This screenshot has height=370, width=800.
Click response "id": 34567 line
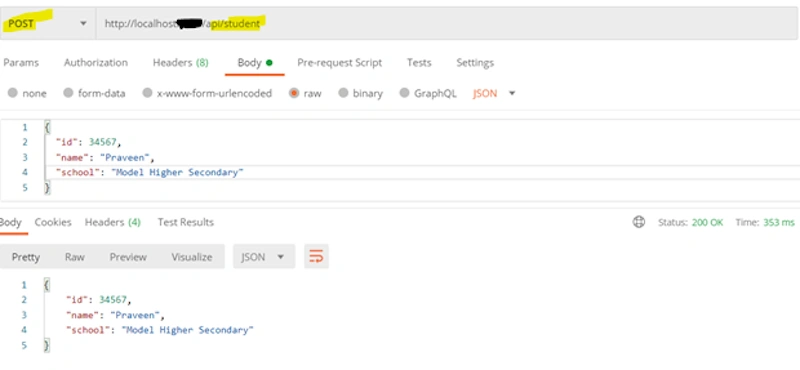[x=99, y=300]
